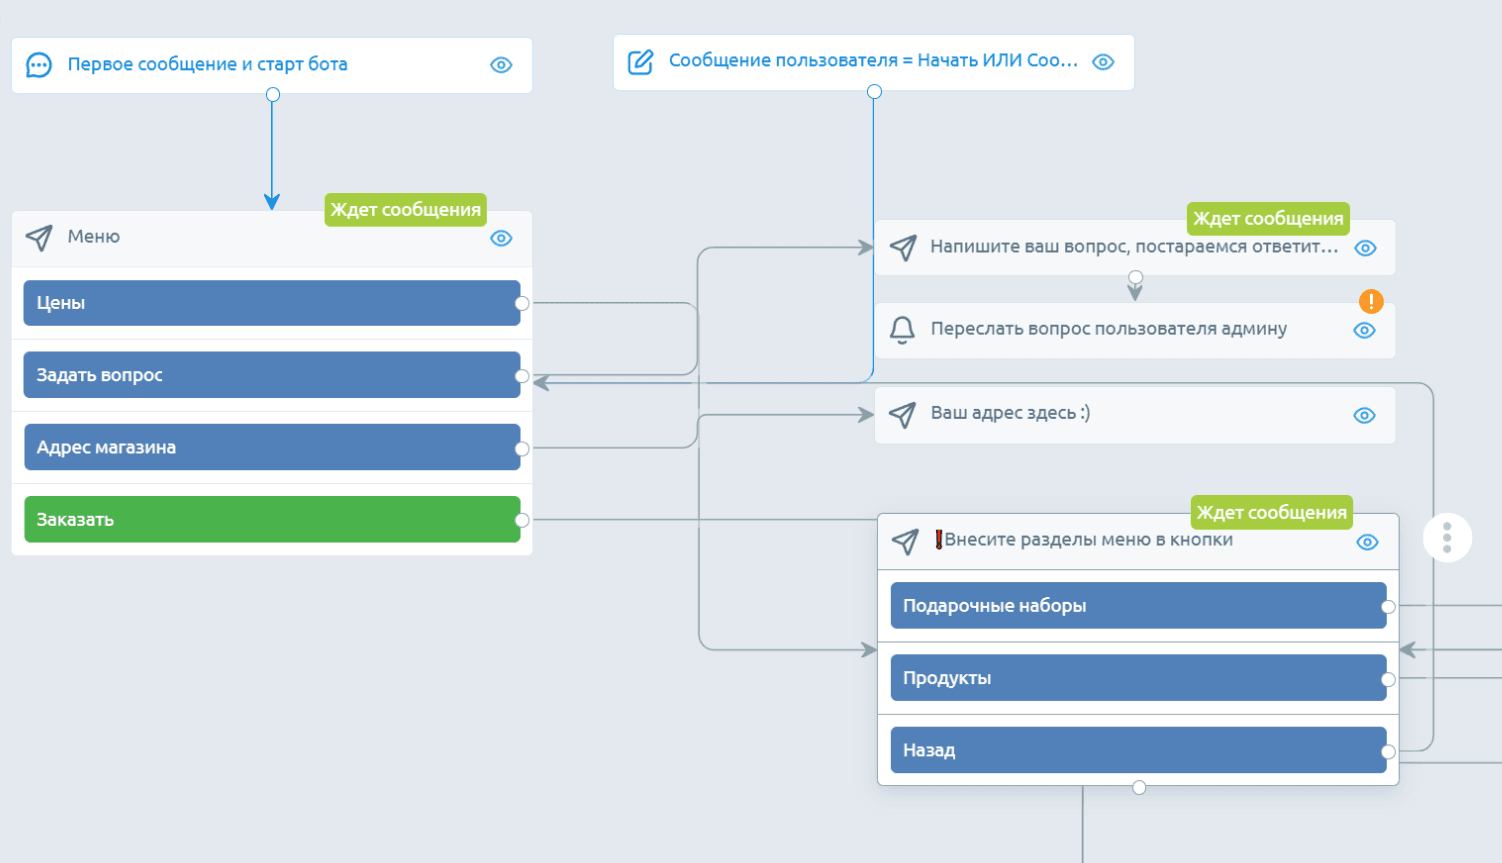Click the connector dot on Подарочные наборы button

click(x=1388, y=606)
